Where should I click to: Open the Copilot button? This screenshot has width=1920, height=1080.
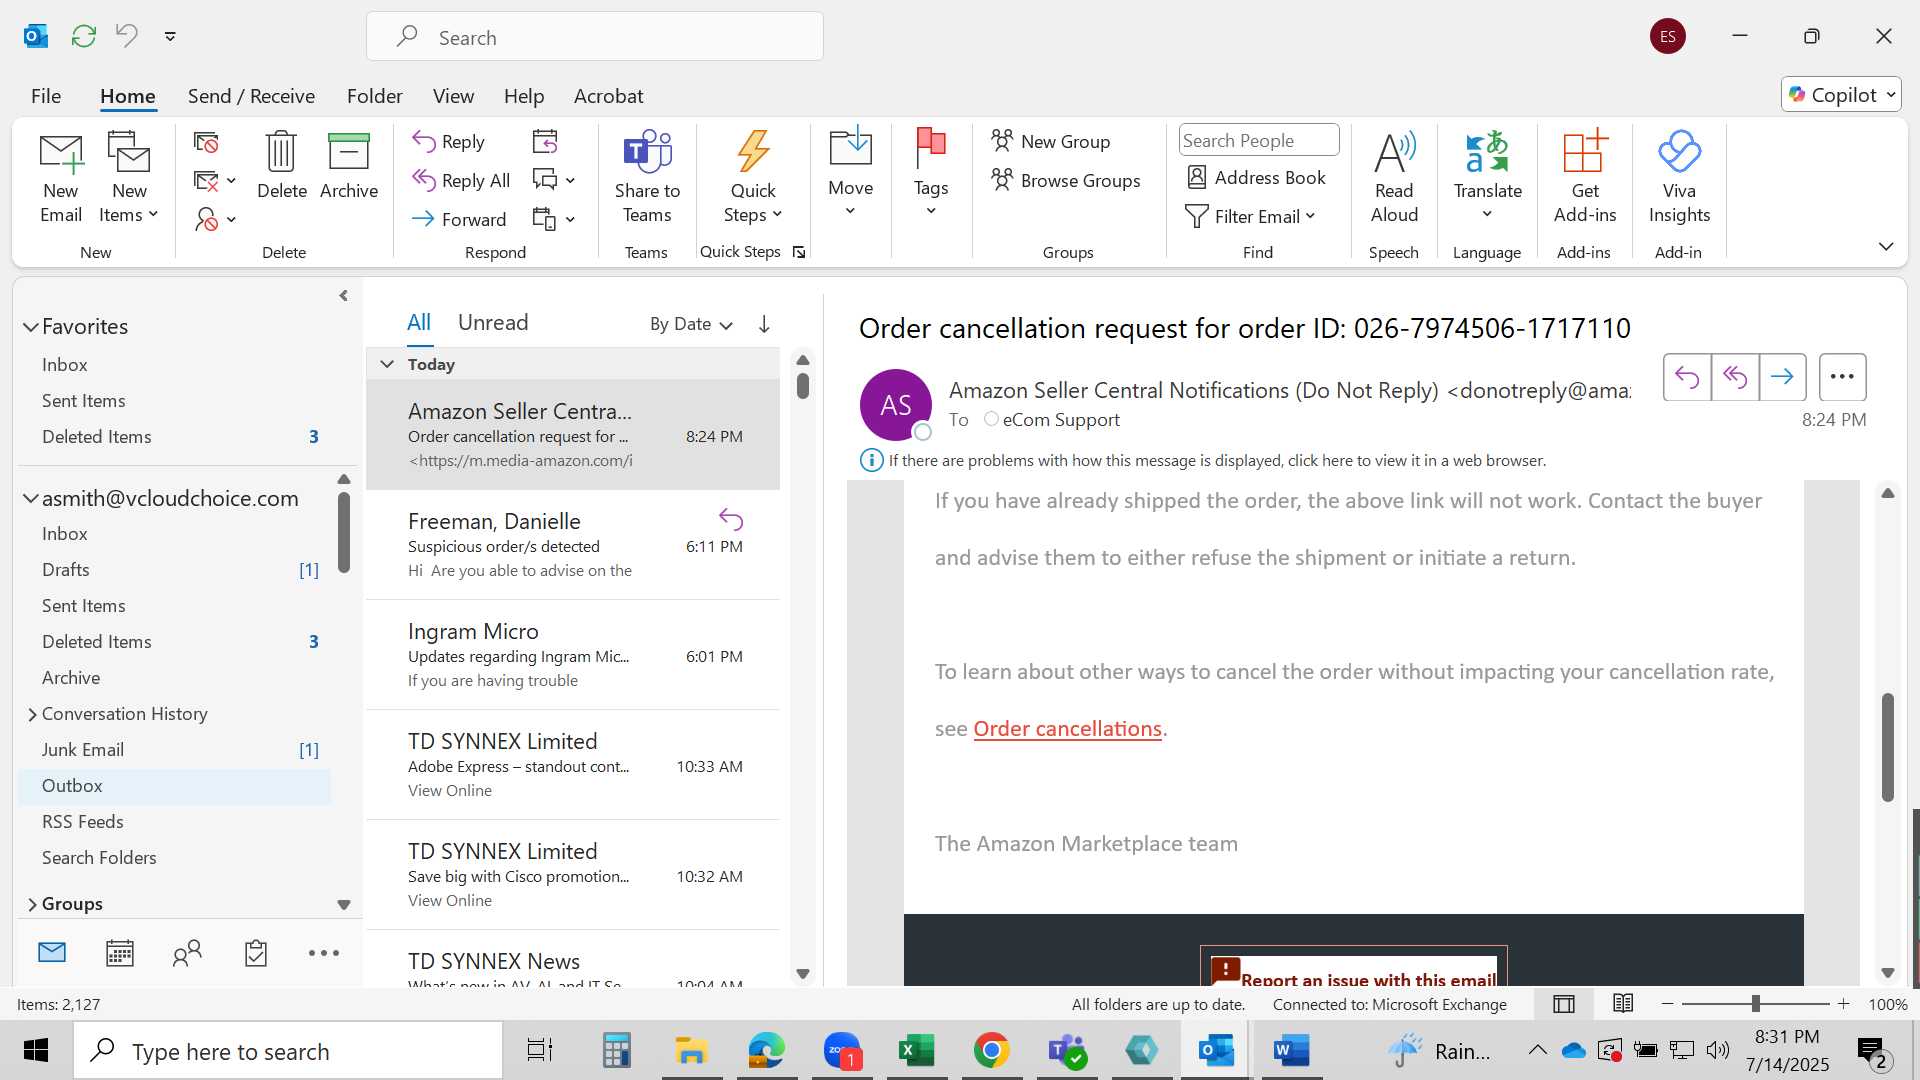tap(1841, 95)
